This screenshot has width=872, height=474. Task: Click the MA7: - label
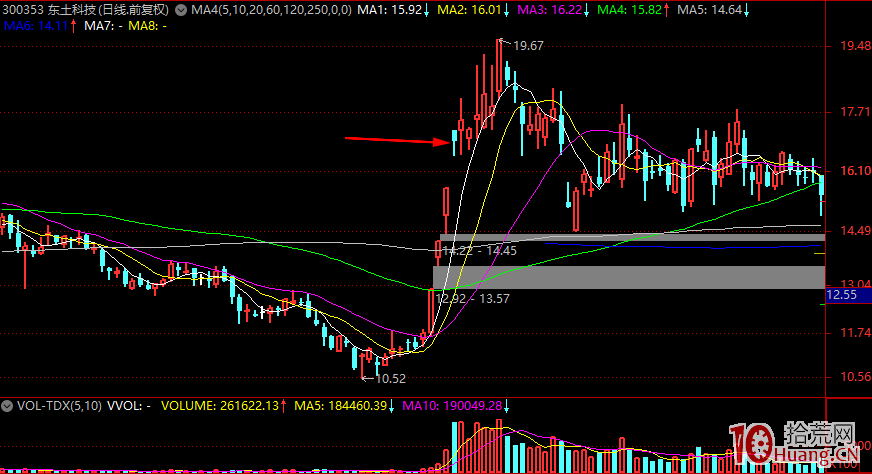[103, 26]
